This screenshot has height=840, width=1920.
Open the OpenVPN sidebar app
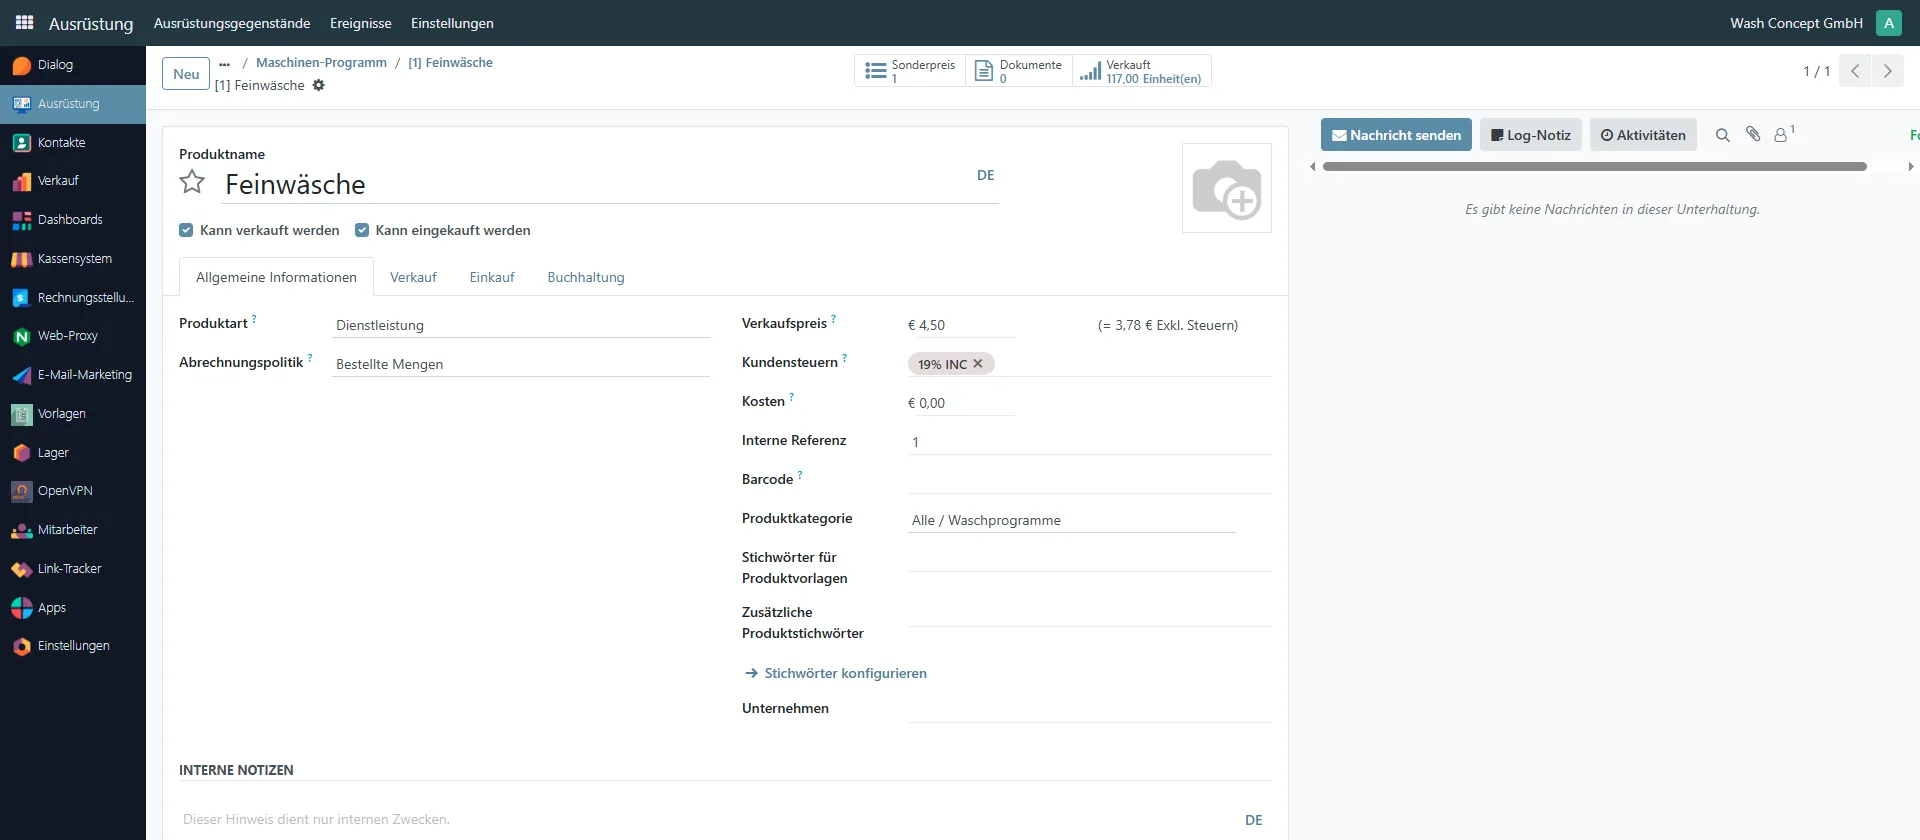65,491
